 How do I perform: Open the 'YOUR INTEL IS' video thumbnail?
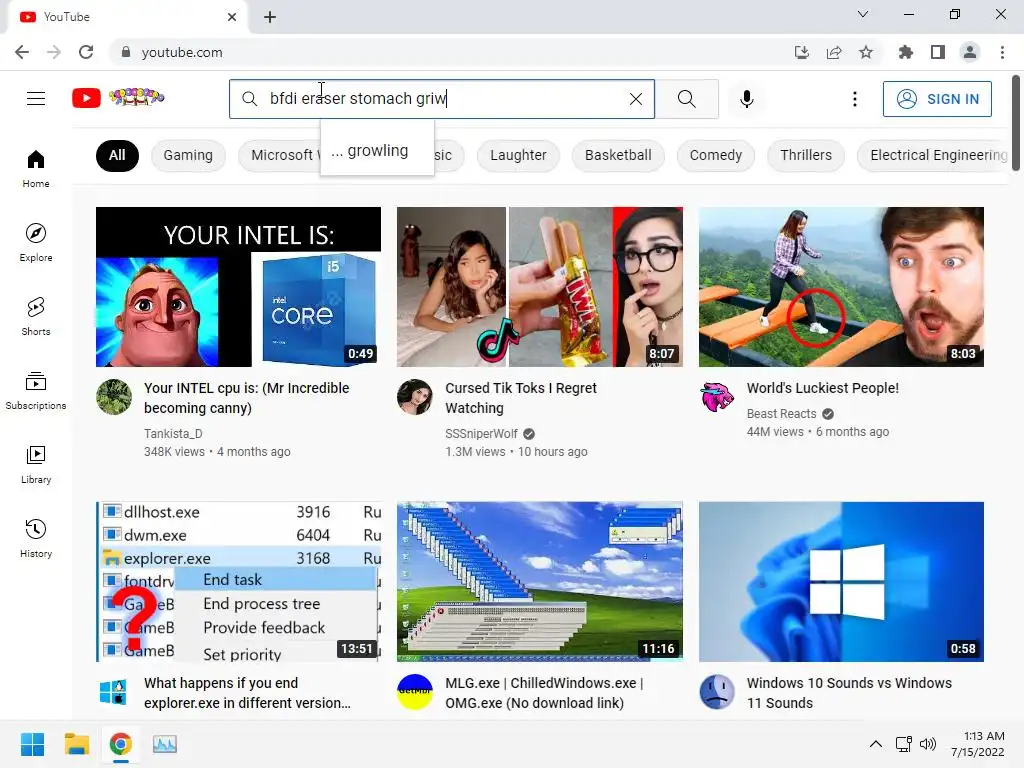(238, 287)
